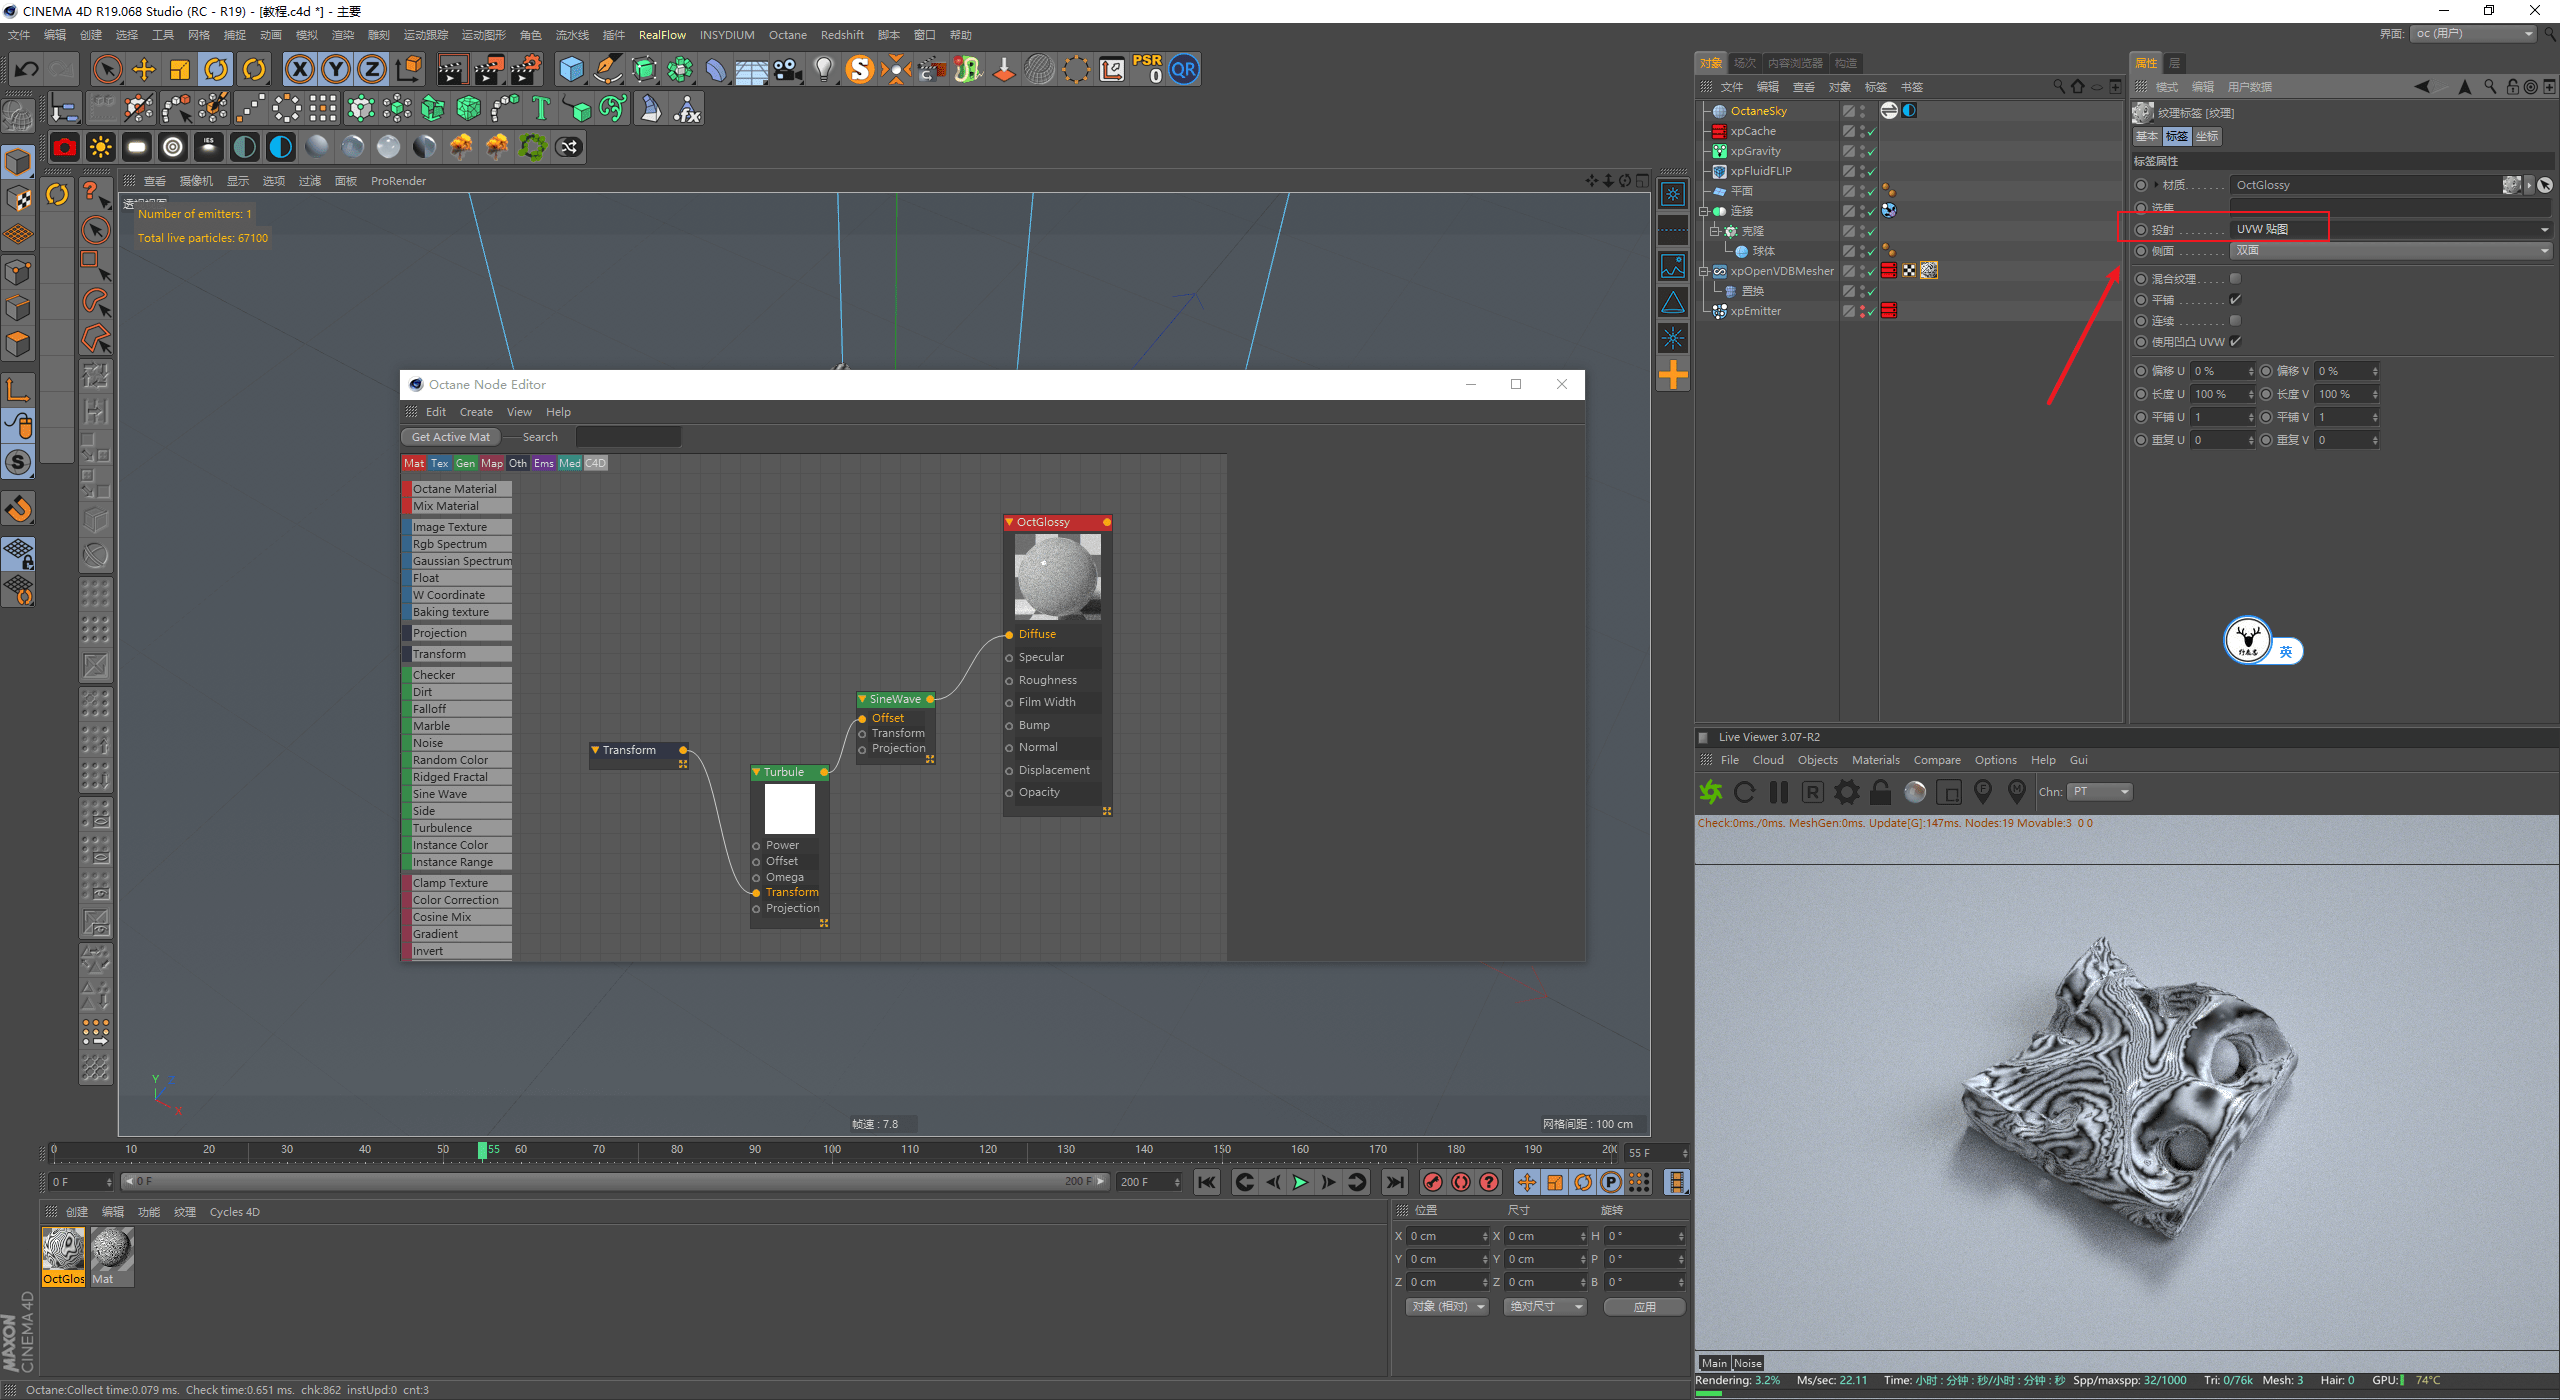Viewport: 2560px width, 1400px height.
Task: Toggle the 平铺 checkbox
Action: pos(2236,300)
